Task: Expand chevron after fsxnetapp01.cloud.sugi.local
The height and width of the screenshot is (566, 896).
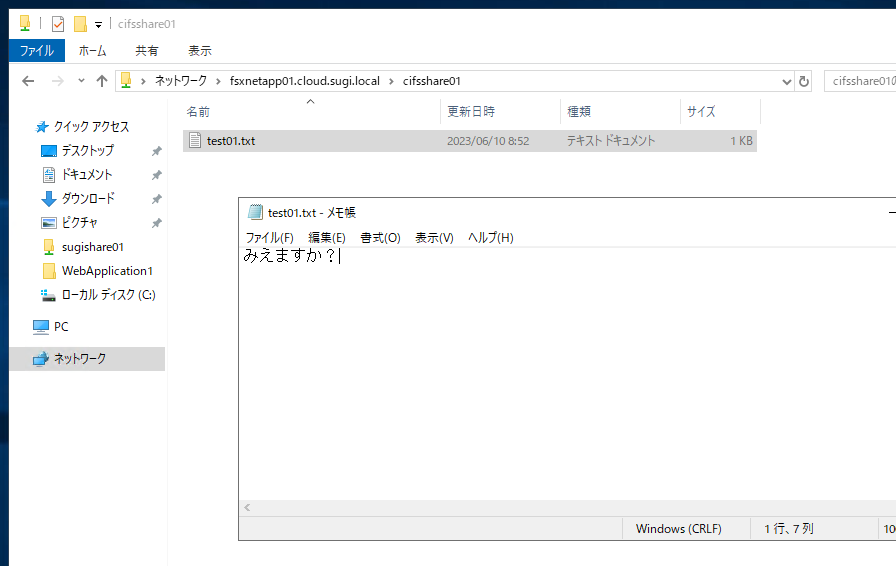Action: click(x=391, y=81)
